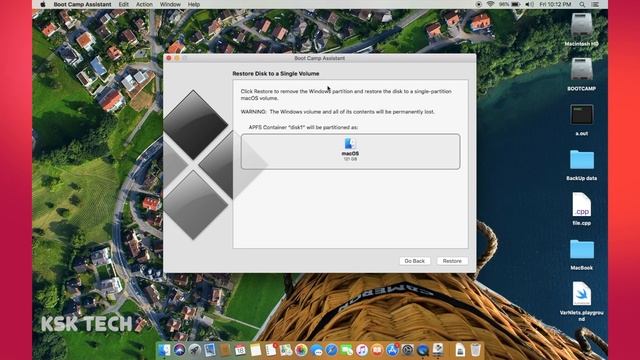Click 'Restore Disk to a Single Volume' heading
640x360 pixels.
[276, 73]
